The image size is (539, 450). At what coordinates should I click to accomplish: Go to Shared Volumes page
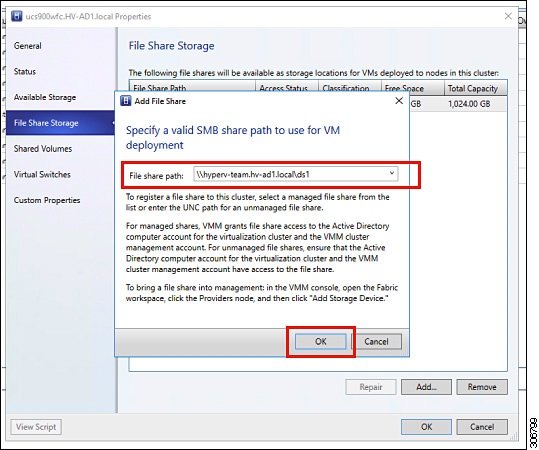coord(43,149)
